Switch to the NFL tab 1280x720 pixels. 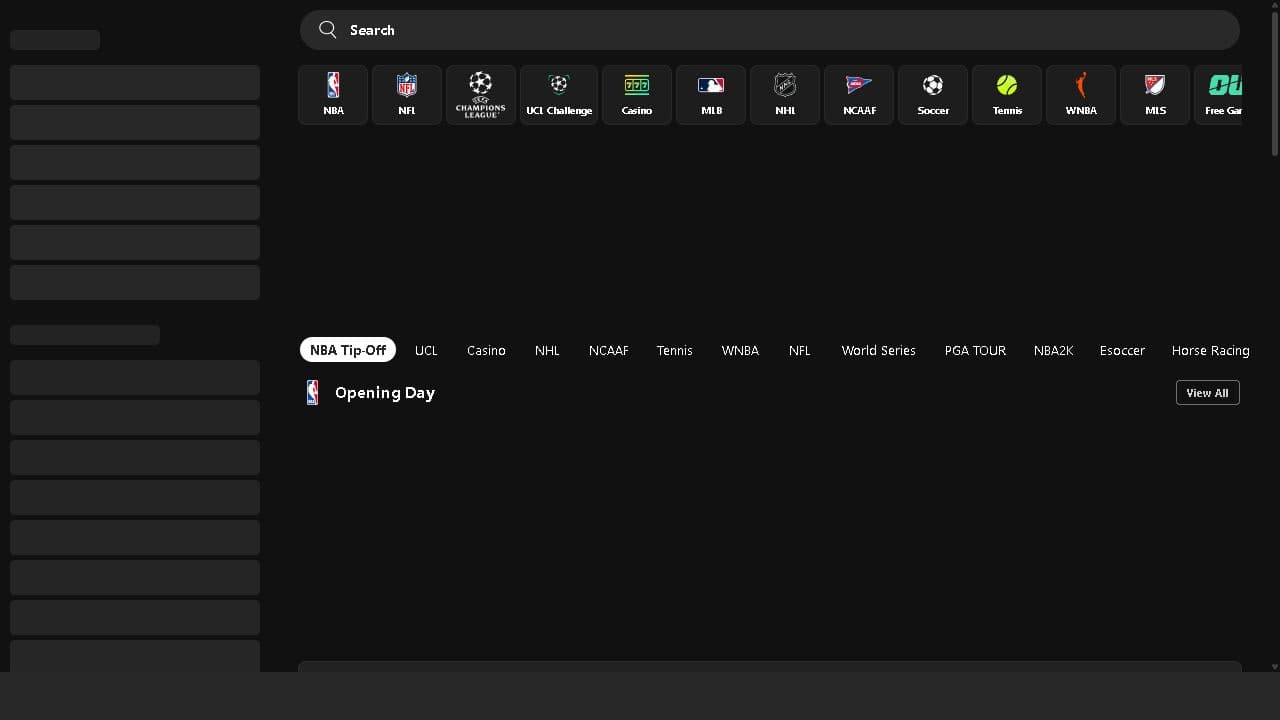tap(800, 350)
